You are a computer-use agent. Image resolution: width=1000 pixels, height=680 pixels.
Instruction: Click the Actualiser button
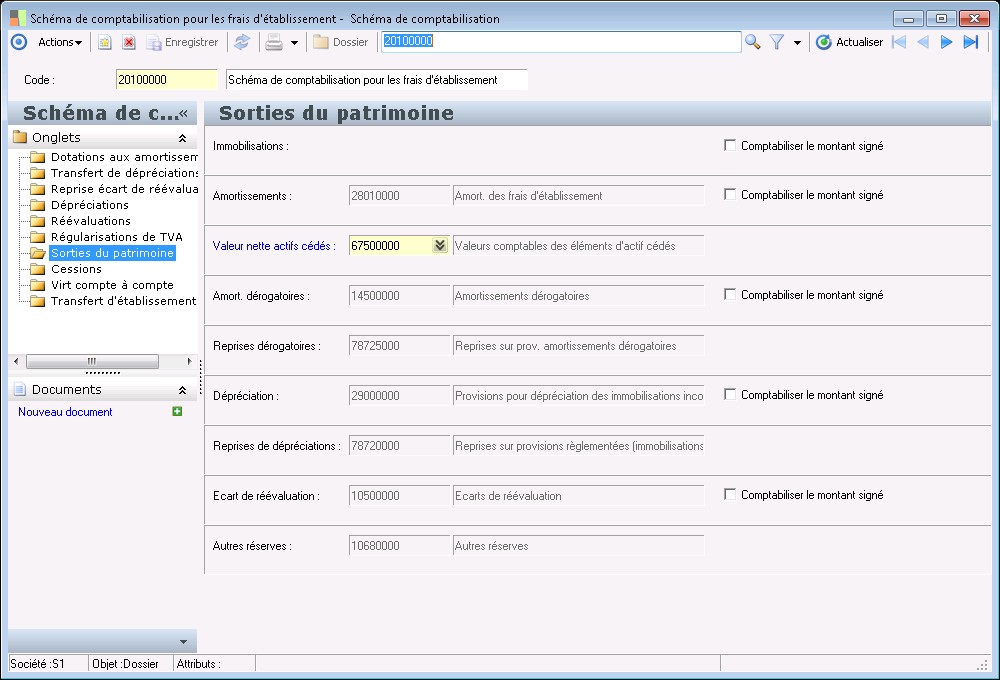click(x=849, y=42)
